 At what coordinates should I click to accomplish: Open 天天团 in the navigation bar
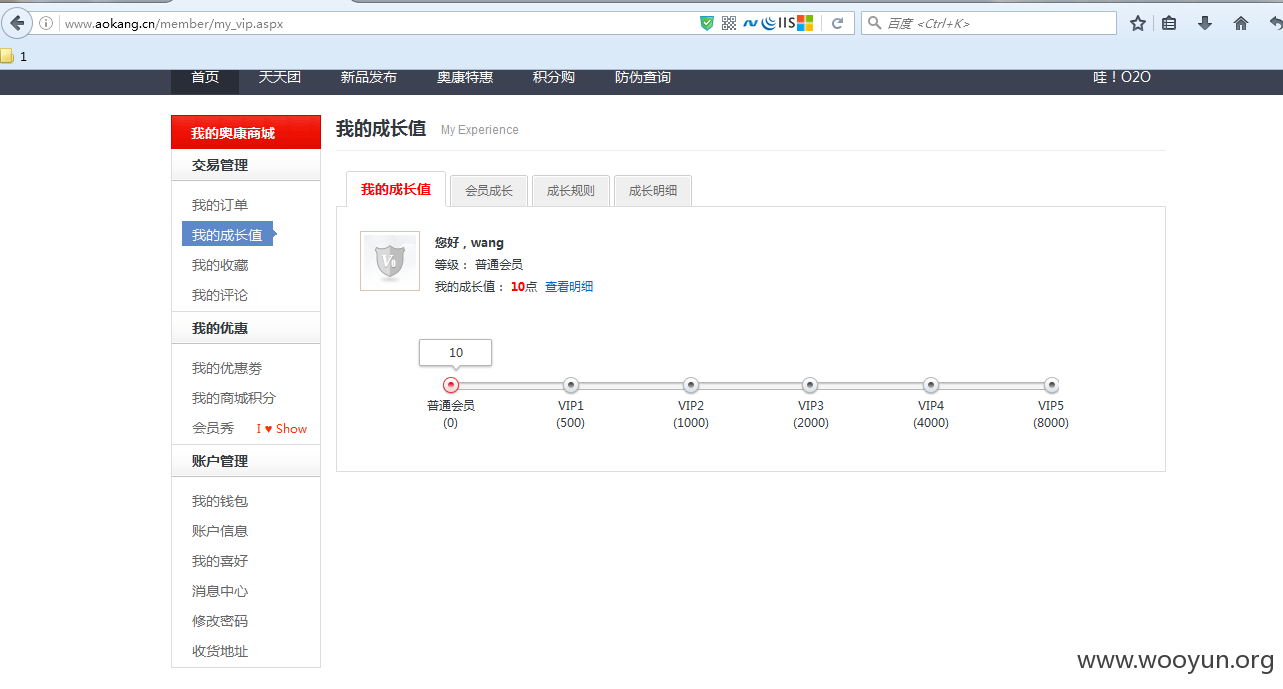280,77
